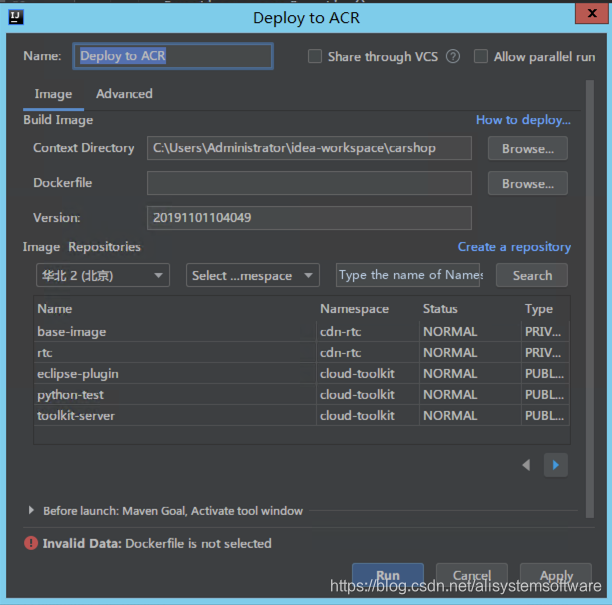Open the Select namespace dropdown
The height and width of the screenshot is (605, 612).
pyautogui.click(x=253, y=275)
